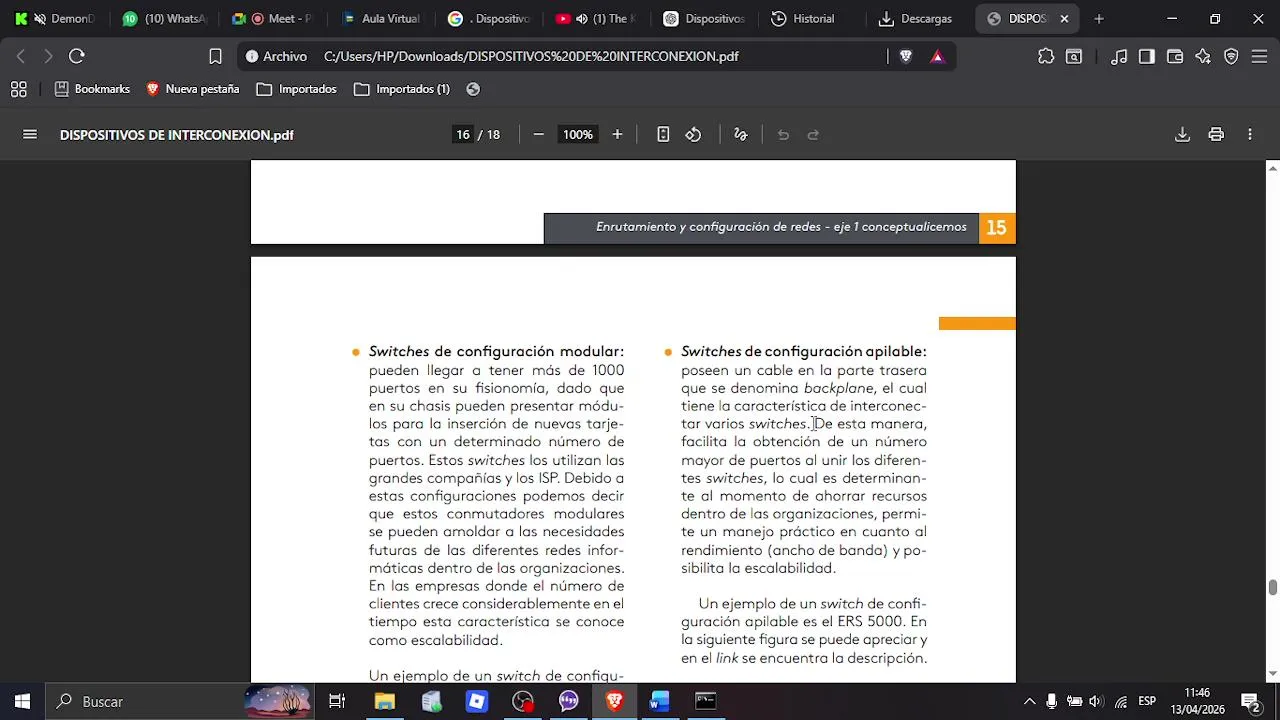Switch to the YouTube (1) The tab
Screen dimensions: 1280x720
point(597,19)
